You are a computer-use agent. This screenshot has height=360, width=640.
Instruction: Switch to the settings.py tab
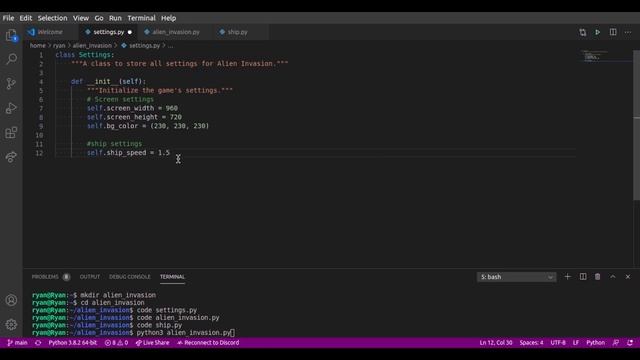coord(109,32)
